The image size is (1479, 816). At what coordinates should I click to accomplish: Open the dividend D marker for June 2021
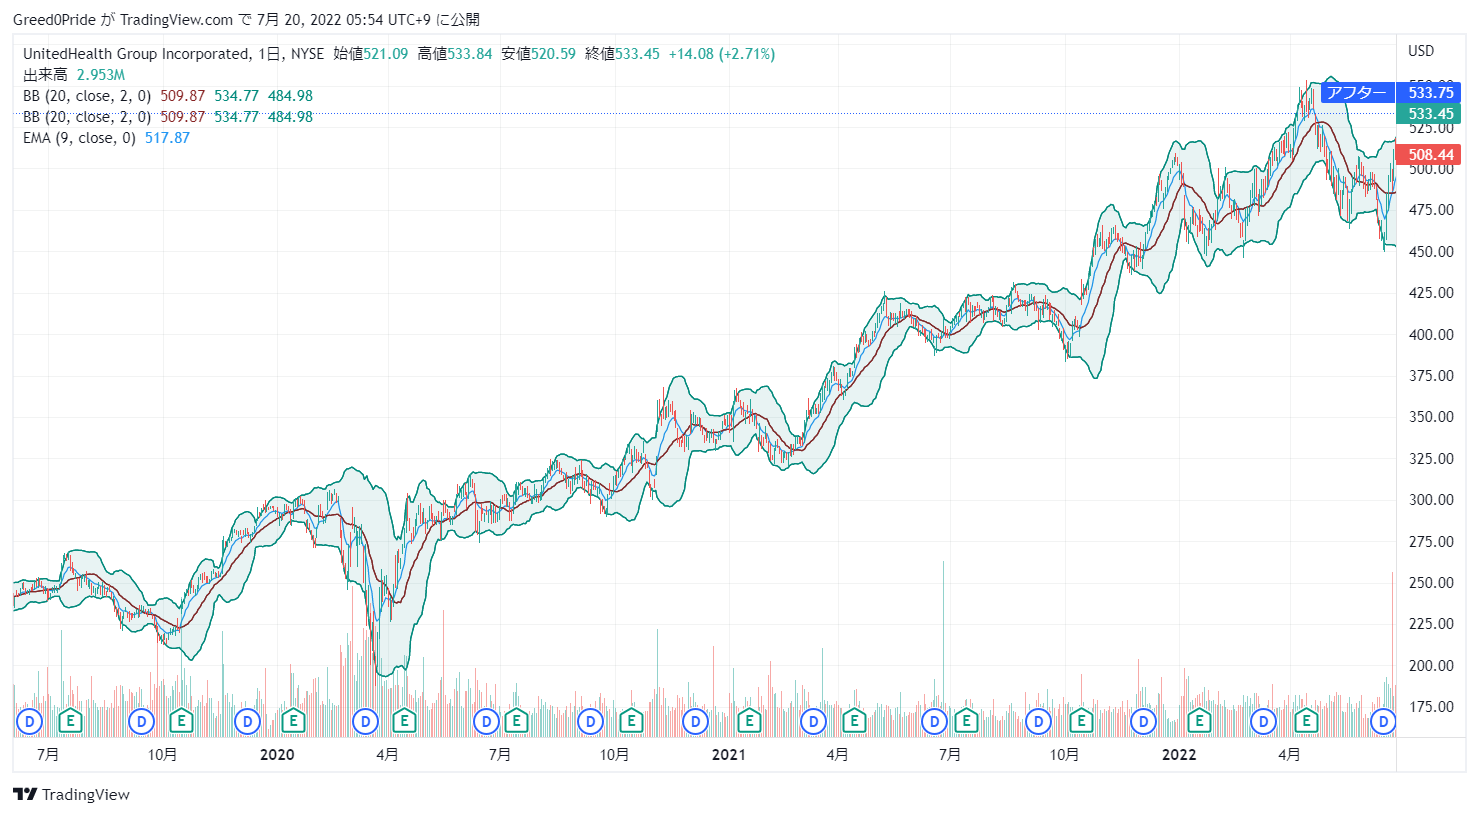[x=934, y=721]
